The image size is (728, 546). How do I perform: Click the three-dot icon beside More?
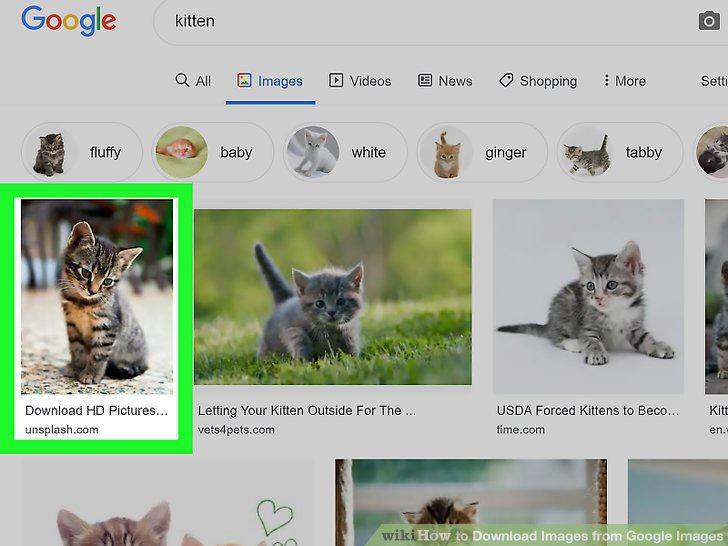(x=606, y=80)
